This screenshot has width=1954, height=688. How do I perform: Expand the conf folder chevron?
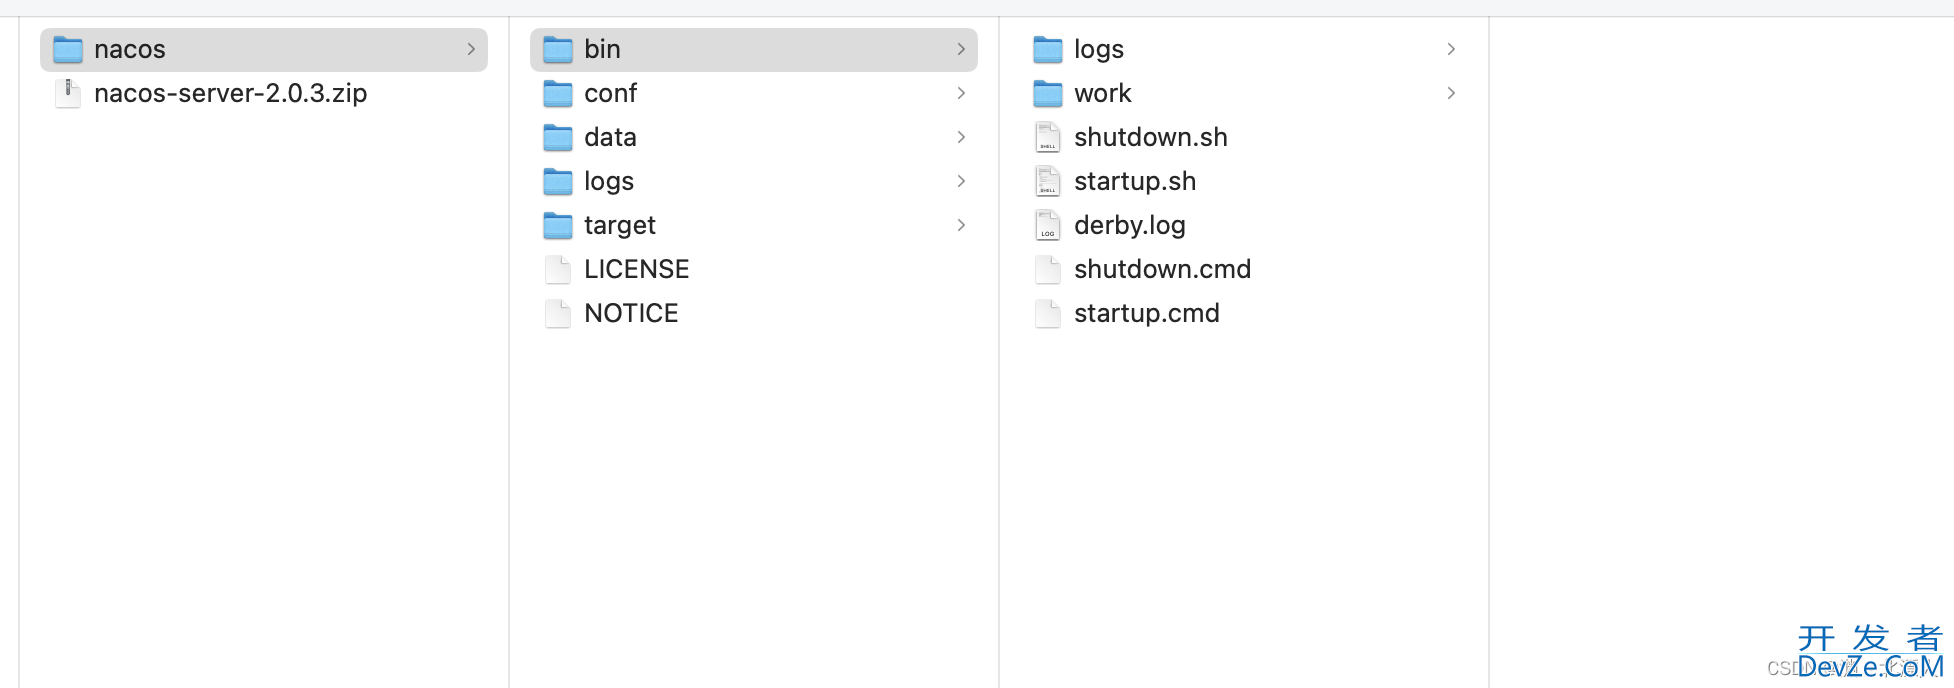click(x=961, y=93)
